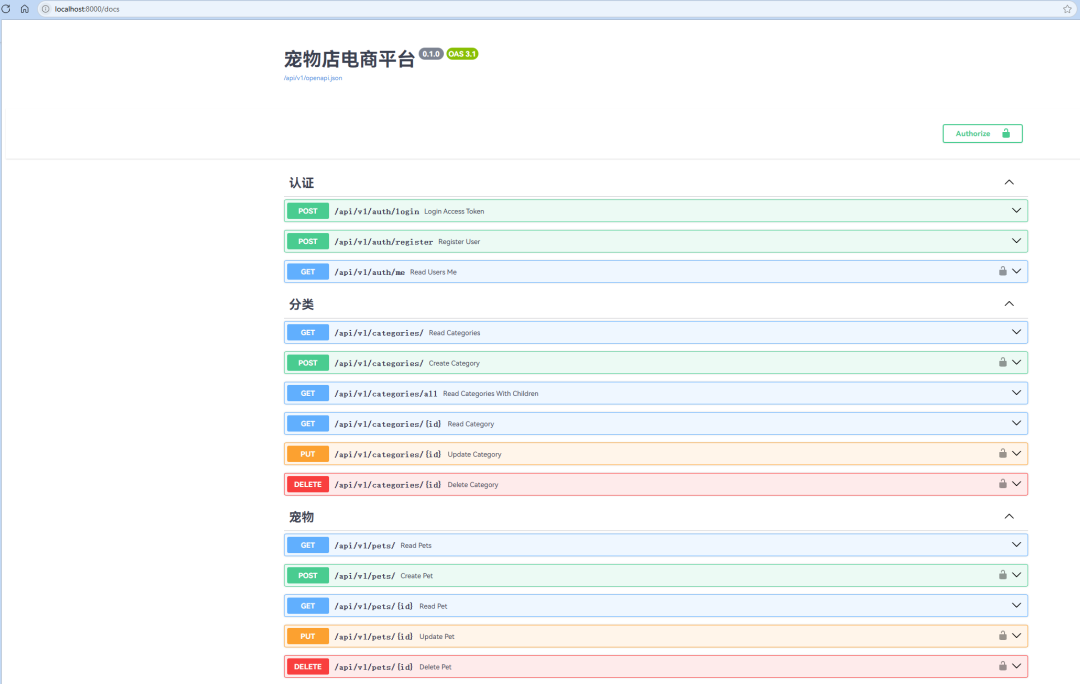Open the Authorize dialog
Screen dimensions: 1080x684
coord(982,134)
